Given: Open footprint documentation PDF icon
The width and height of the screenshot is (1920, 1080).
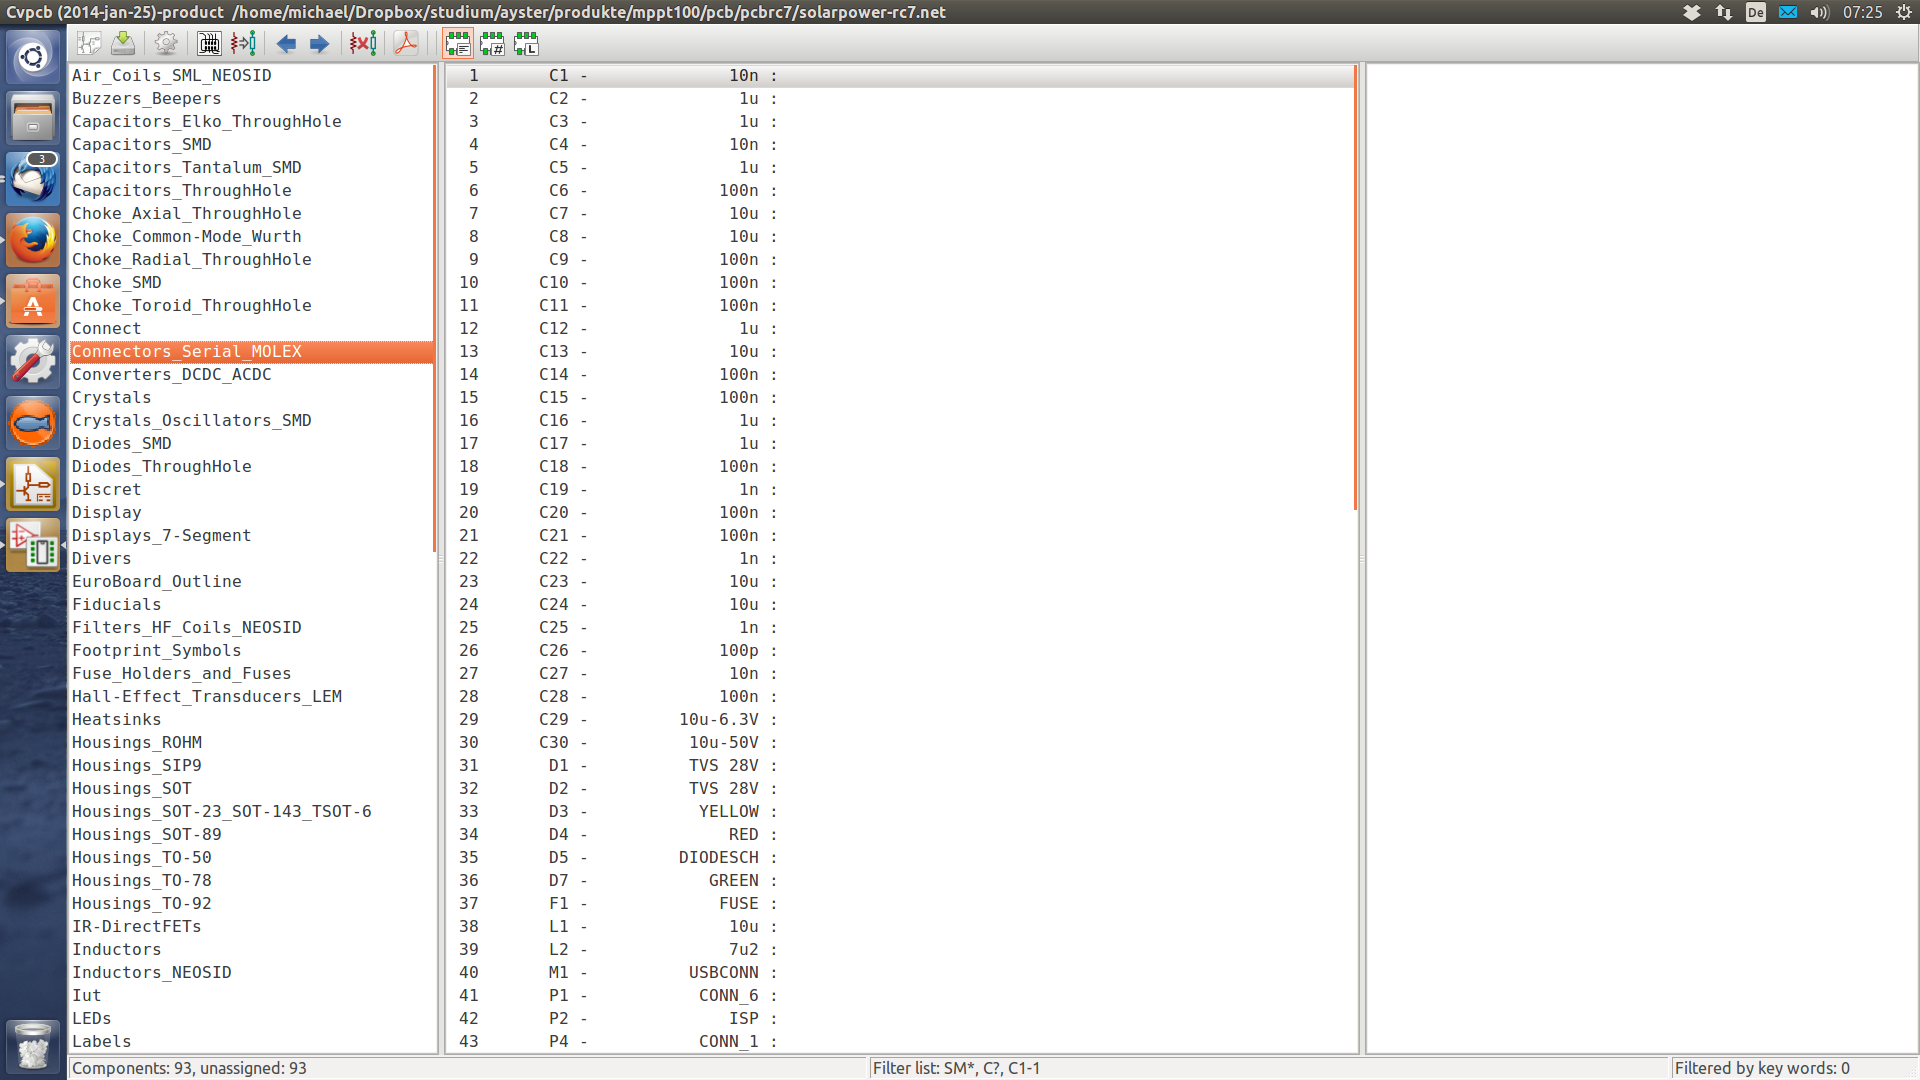Looking at the screenshot, I should [x=405, y=43].
